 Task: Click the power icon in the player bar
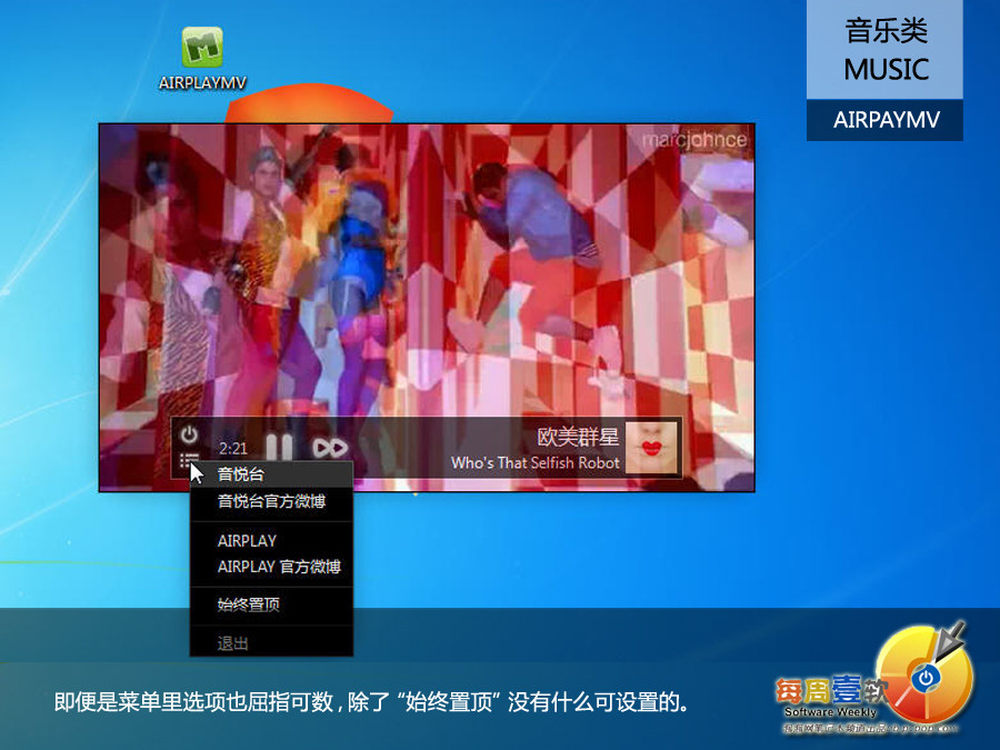(x=189, y=435)
